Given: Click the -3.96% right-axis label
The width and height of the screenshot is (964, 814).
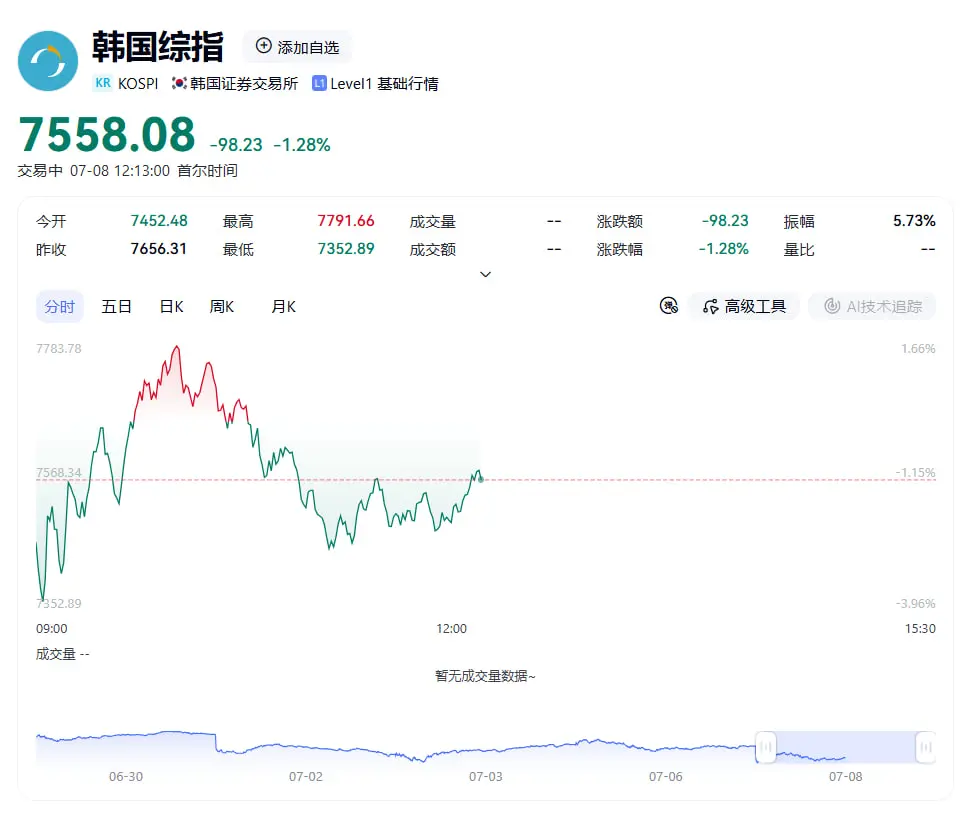Looking at the screenshot, I should 915,603.
